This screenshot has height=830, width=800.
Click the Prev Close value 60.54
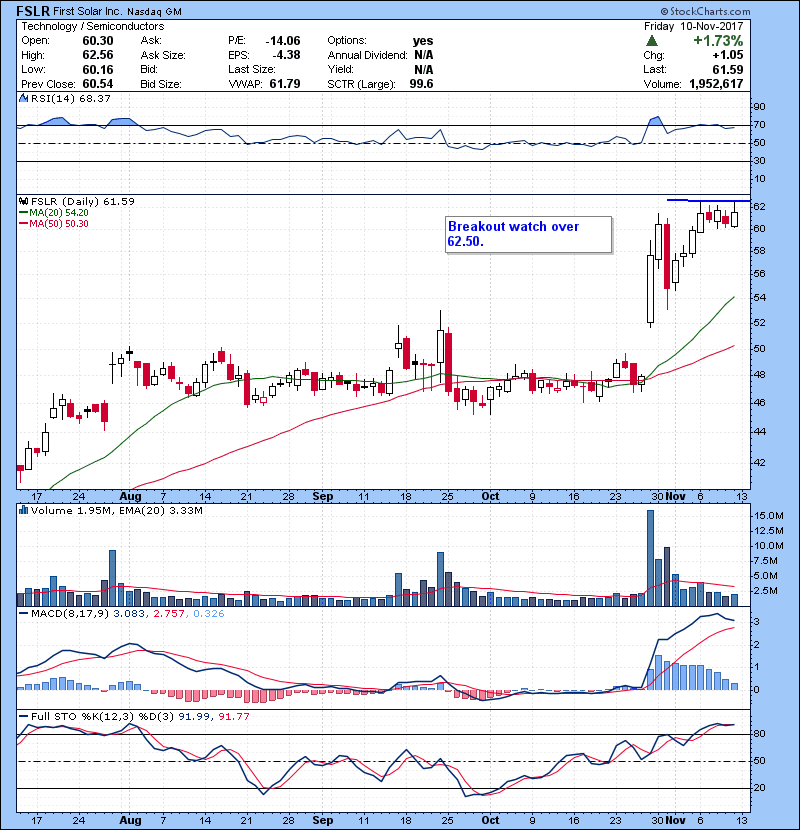(x=98, y=84)
